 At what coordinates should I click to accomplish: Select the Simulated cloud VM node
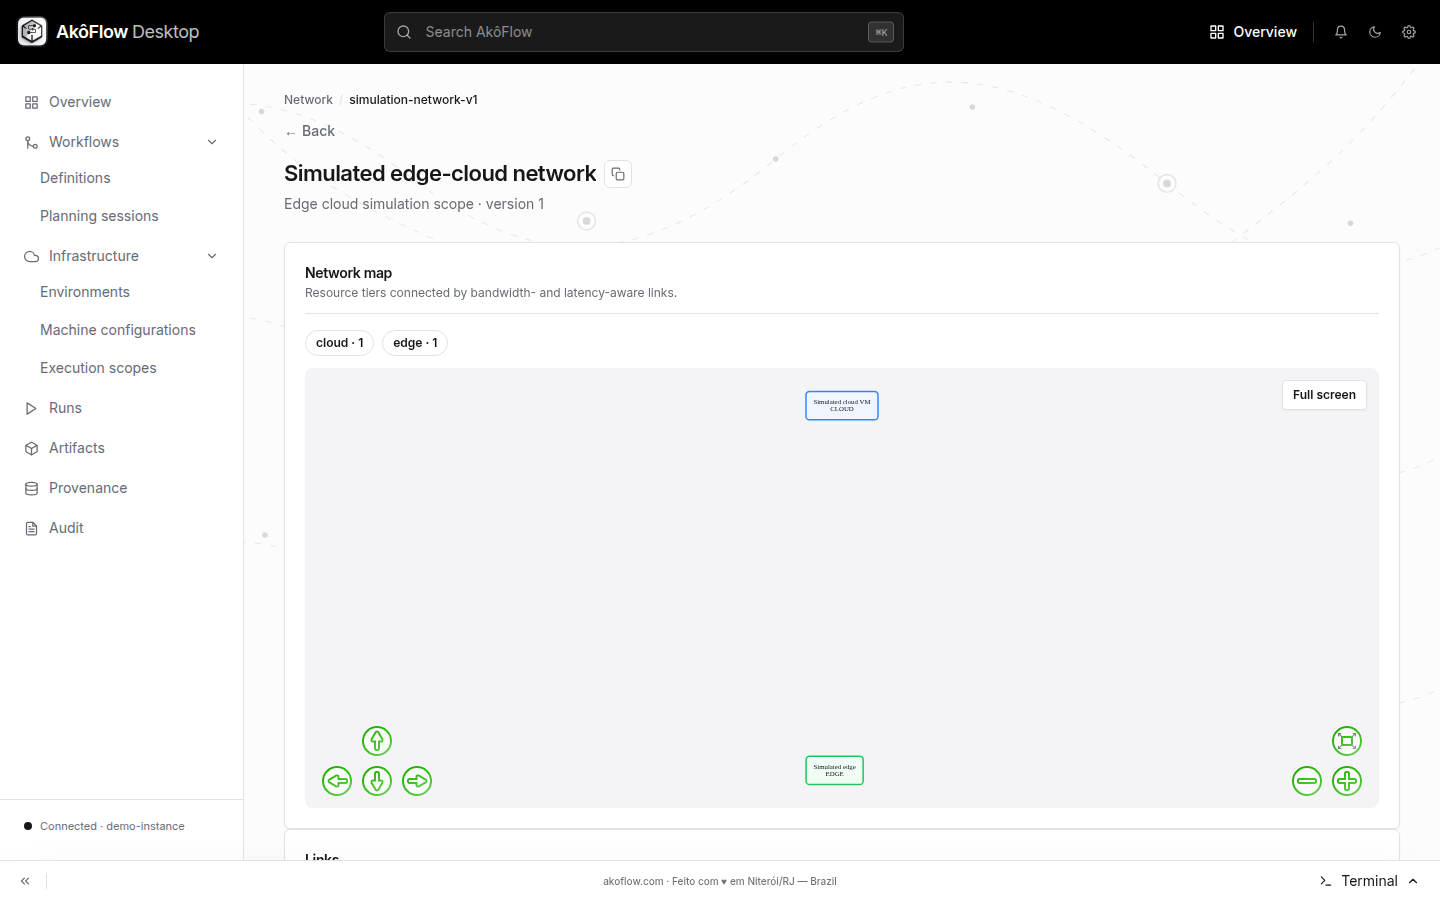point(842,406)
